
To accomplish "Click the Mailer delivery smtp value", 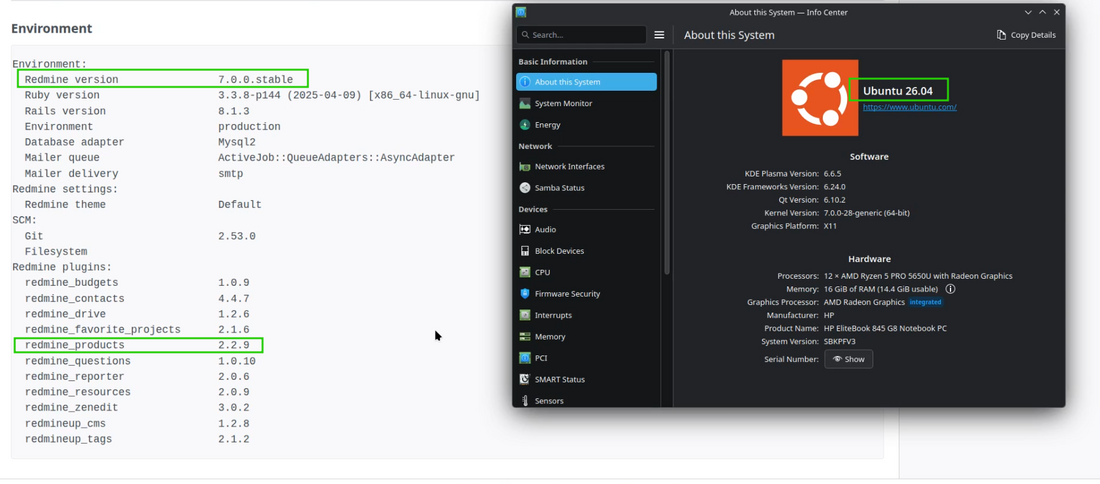I will click(x=230, y=173).
